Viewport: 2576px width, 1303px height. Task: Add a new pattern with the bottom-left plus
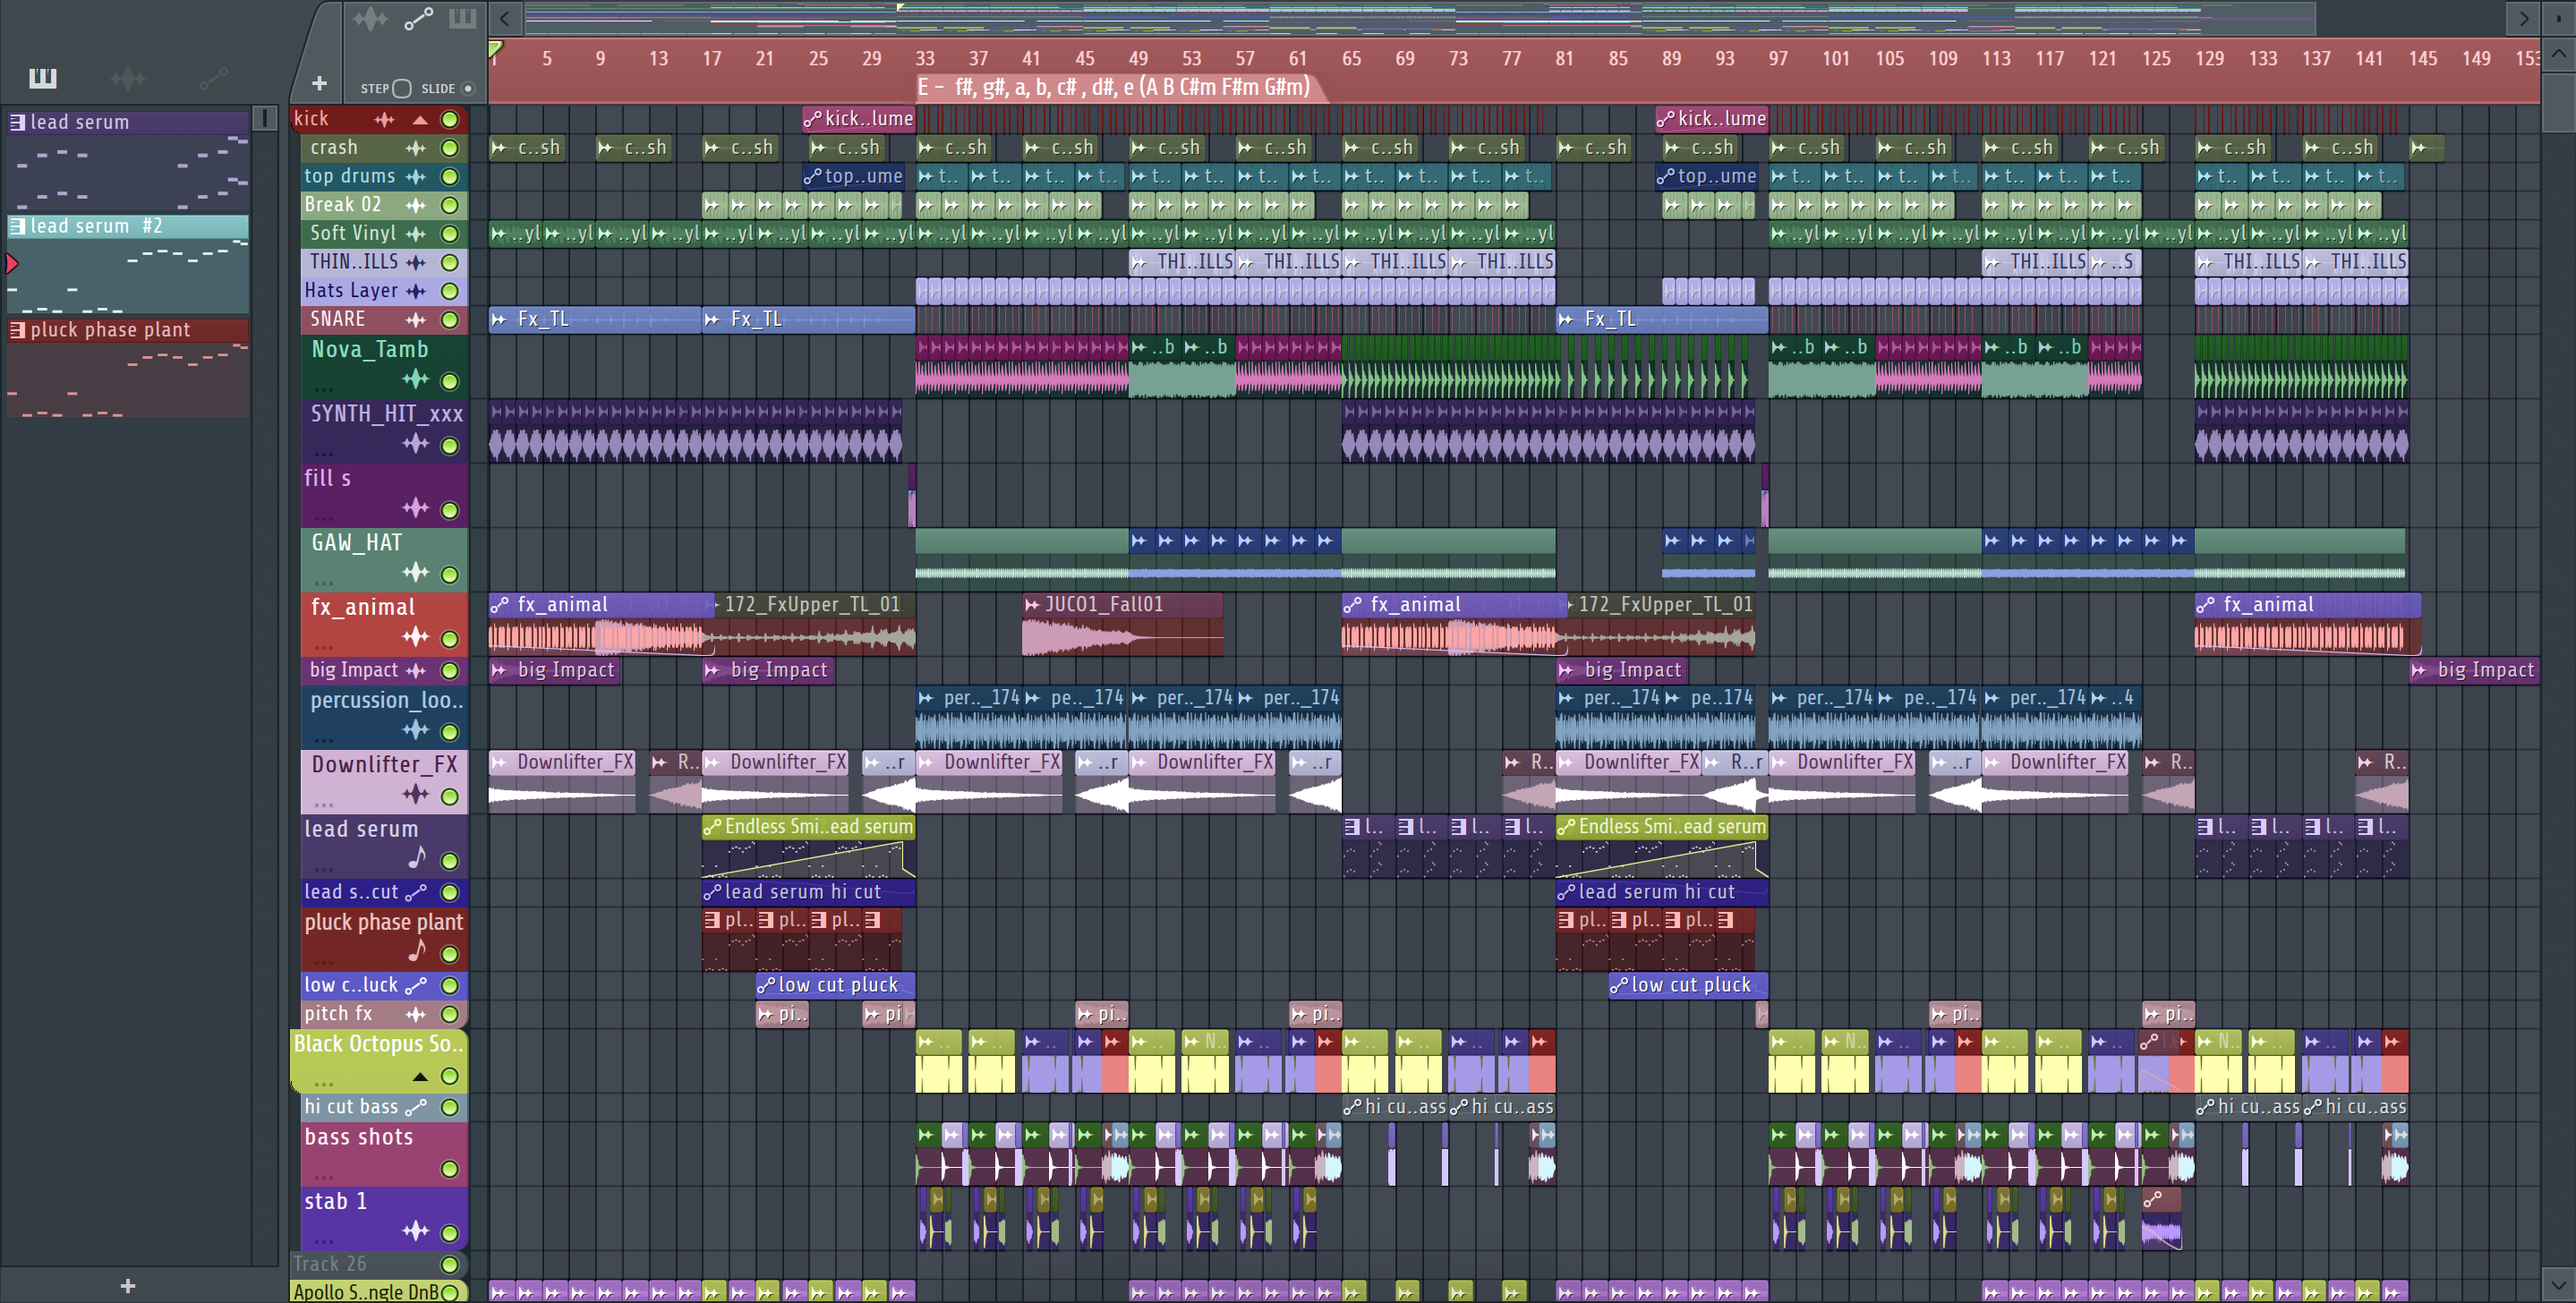[x=127, y=1286]
